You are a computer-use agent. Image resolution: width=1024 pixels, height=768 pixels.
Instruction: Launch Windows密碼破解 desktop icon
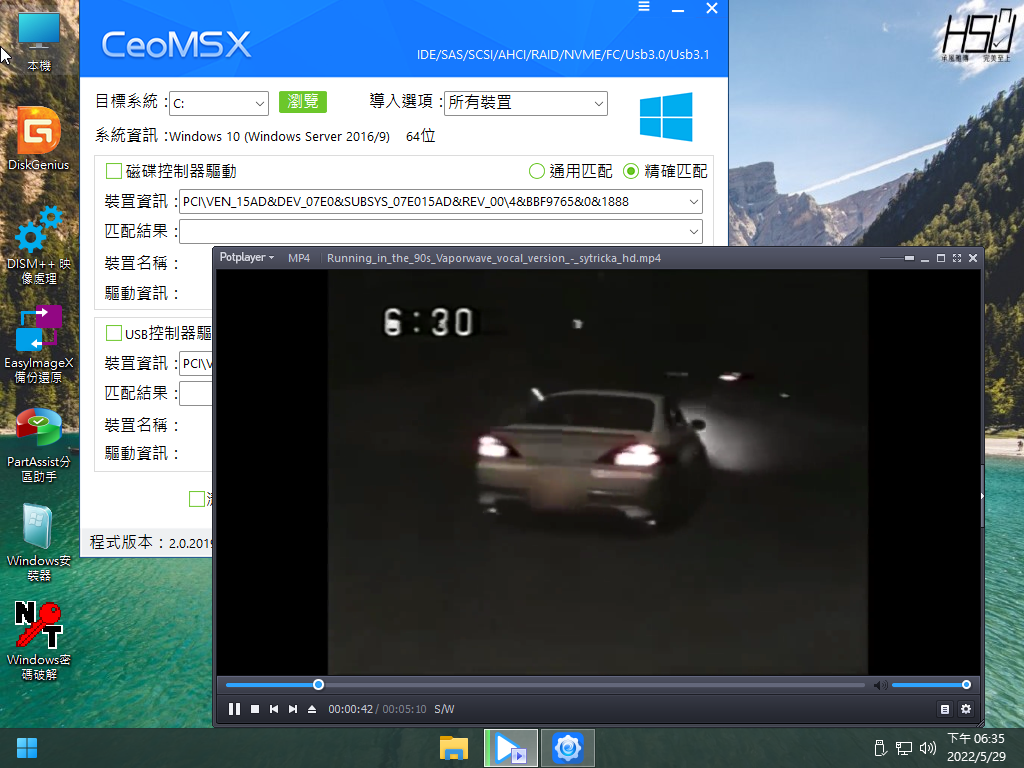tap(39, 641)
